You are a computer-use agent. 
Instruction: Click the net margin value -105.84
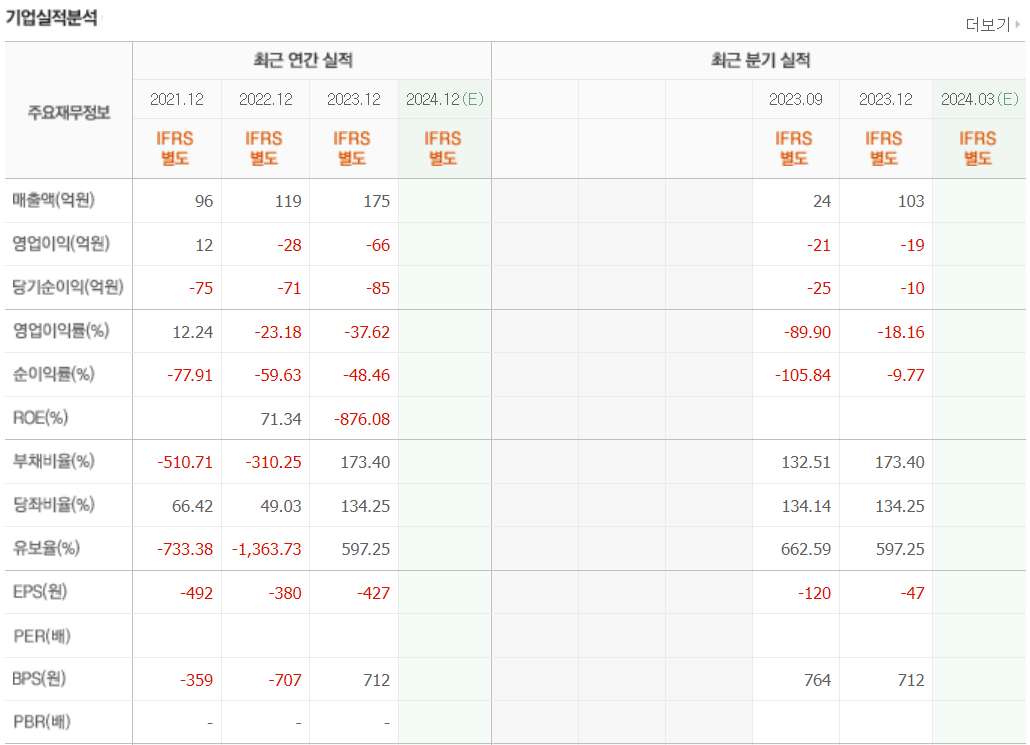pos(803,375)
